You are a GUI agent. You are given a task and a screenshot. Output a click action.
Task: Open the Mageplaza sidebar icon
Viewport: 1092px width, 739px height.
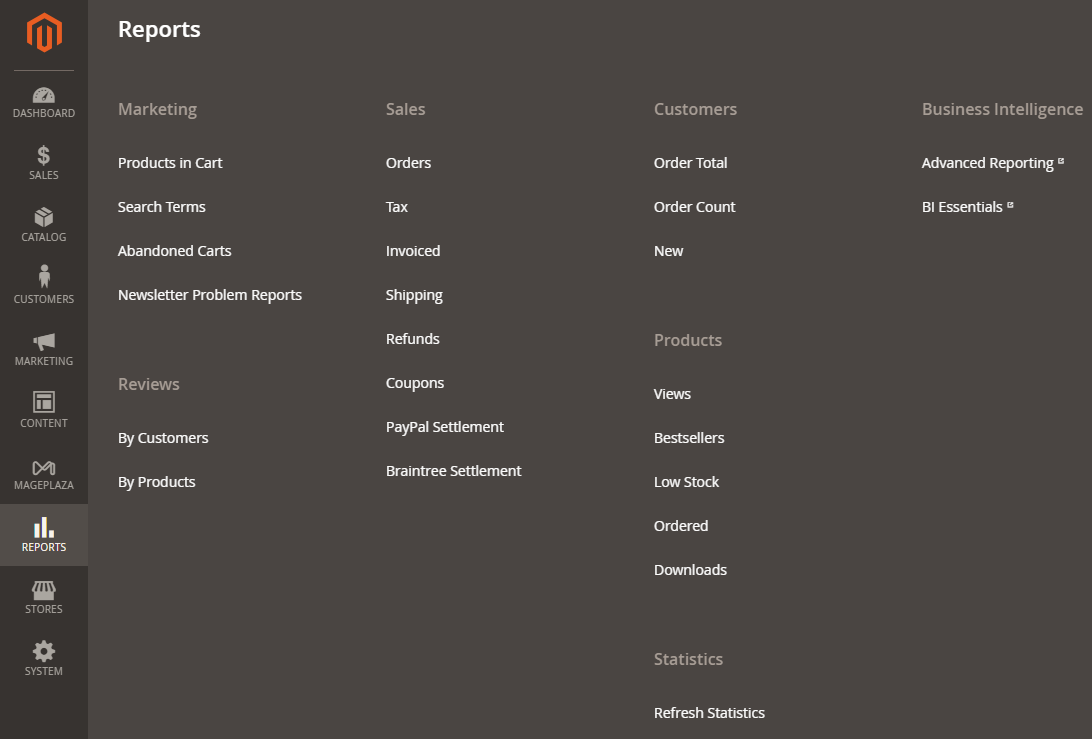coord(44,467)
